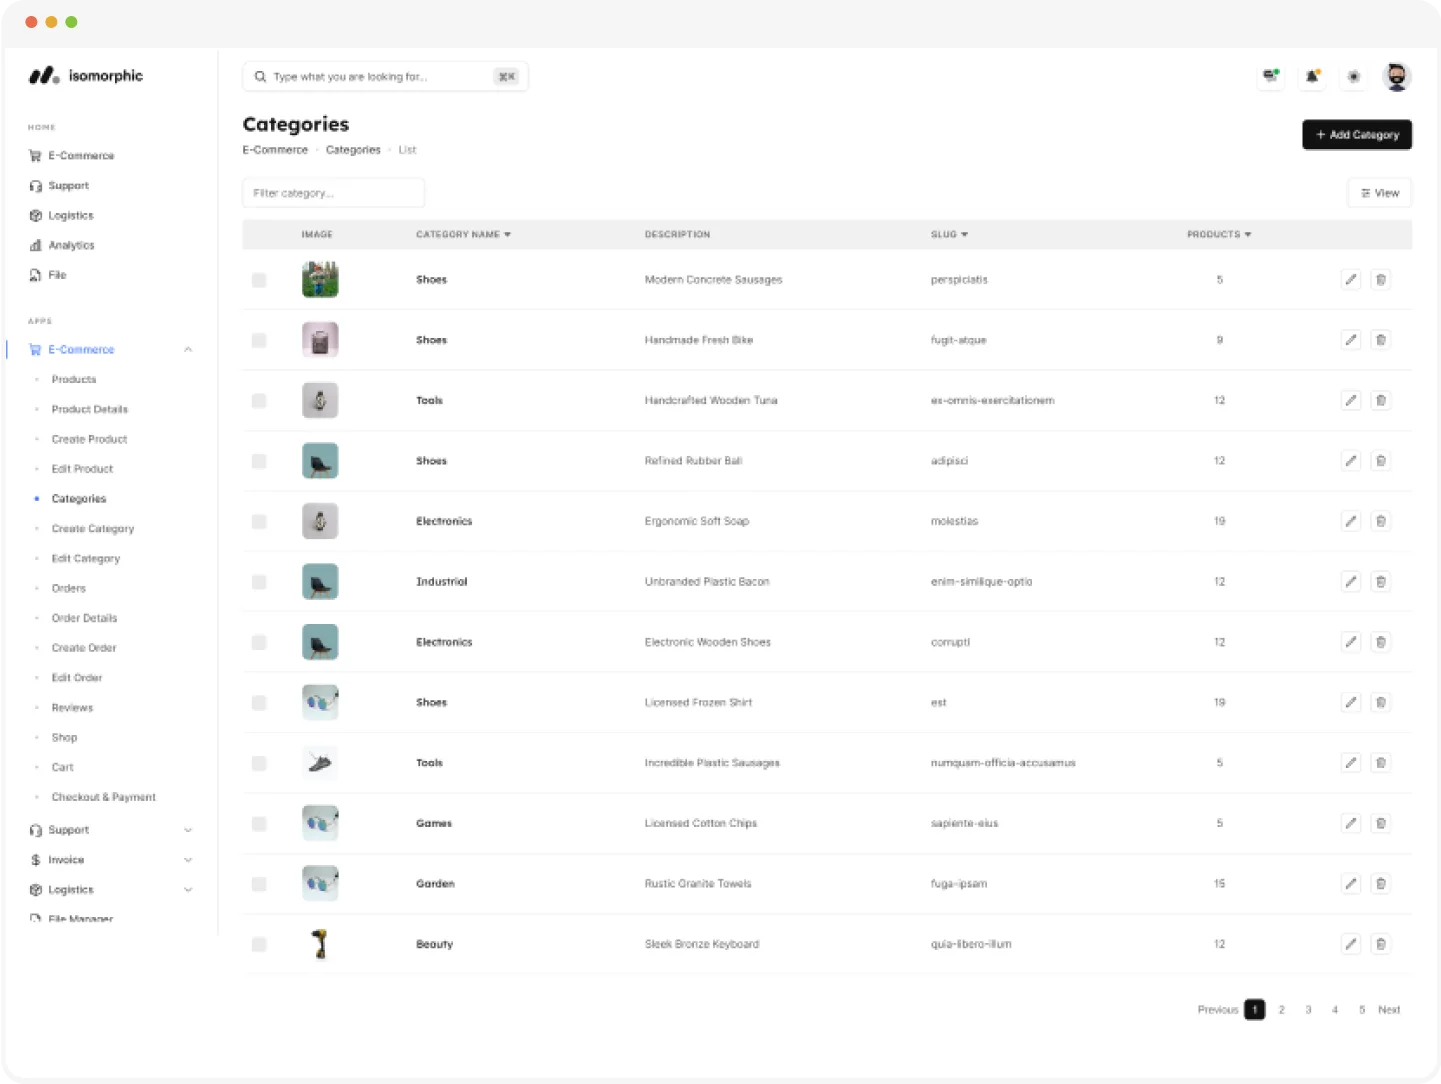1441x1084 pixels.
Task: Collapse the E-Commerce apps section chevron
Action: 188,350
